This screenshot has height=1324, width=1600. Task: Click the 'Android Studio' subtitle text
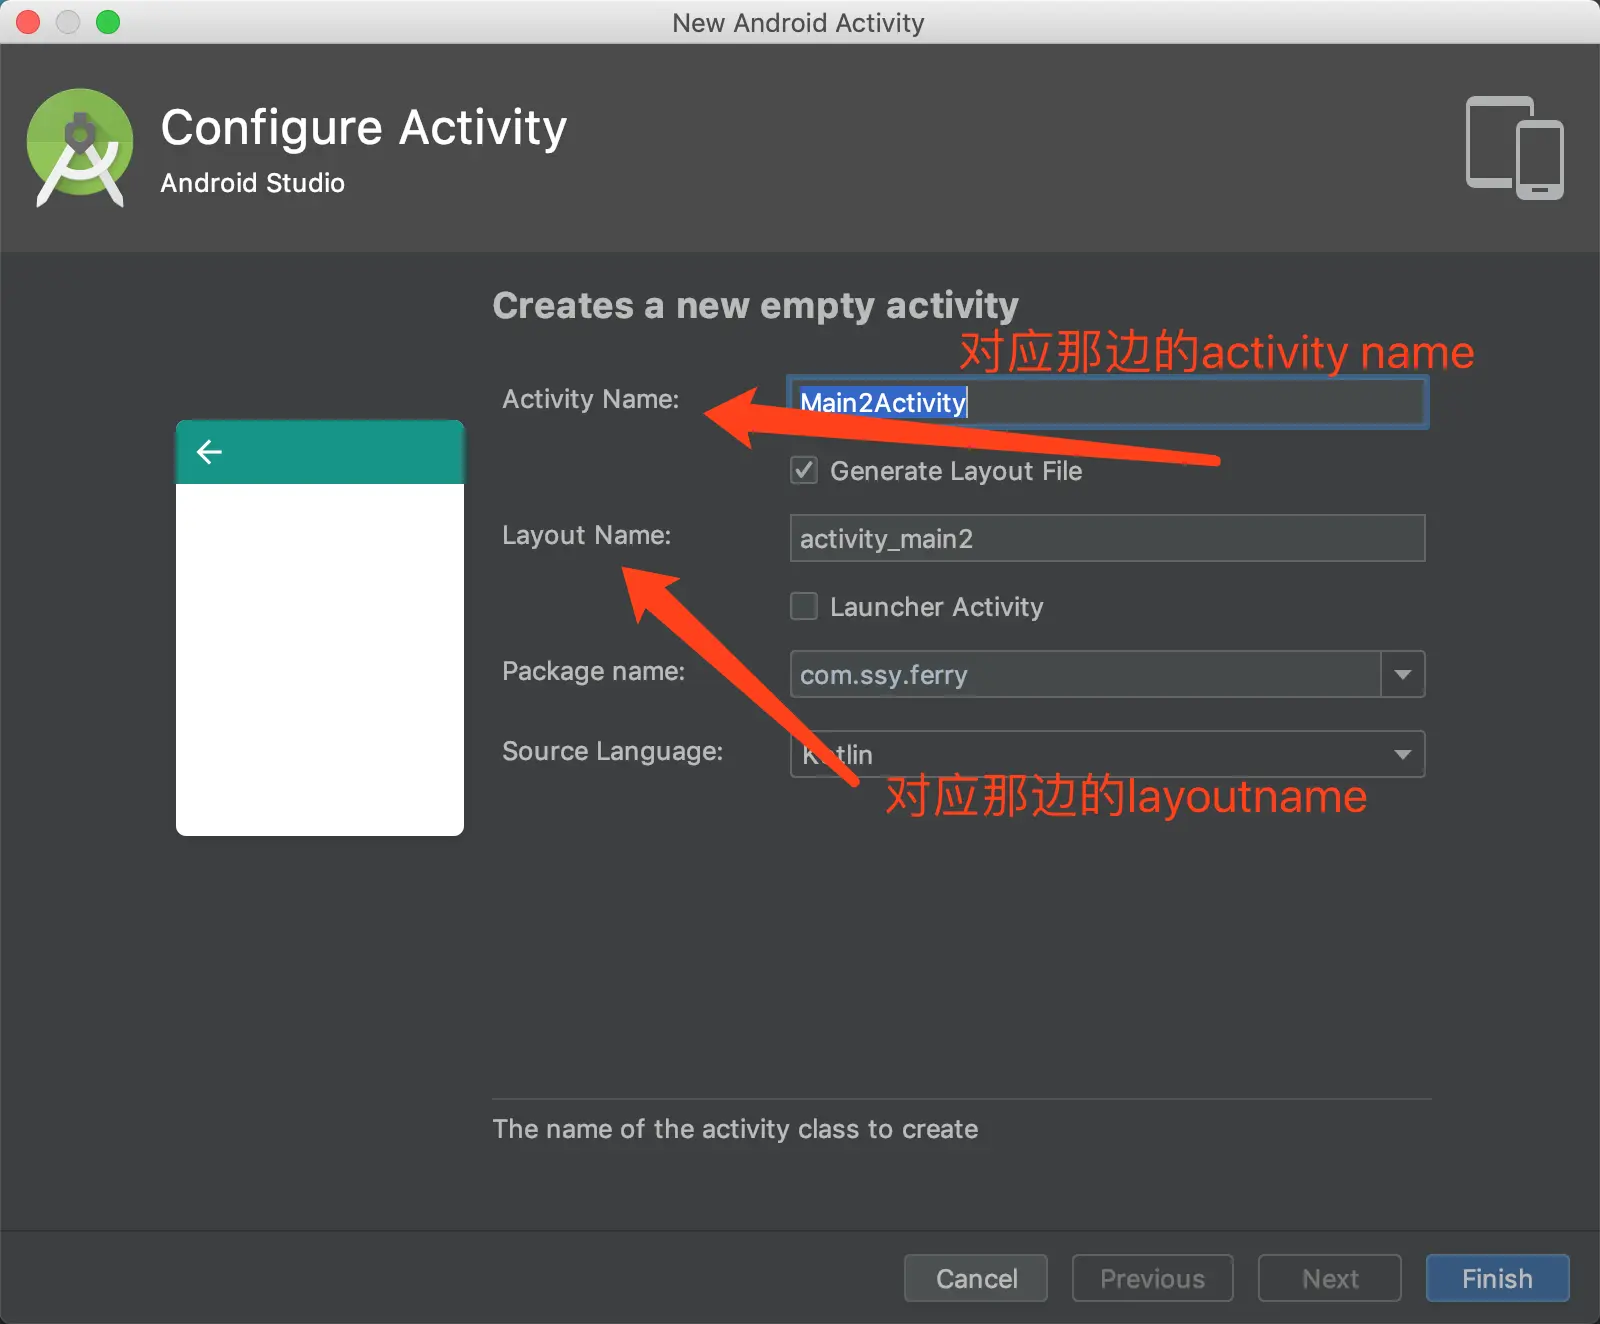tap(252, 183)
